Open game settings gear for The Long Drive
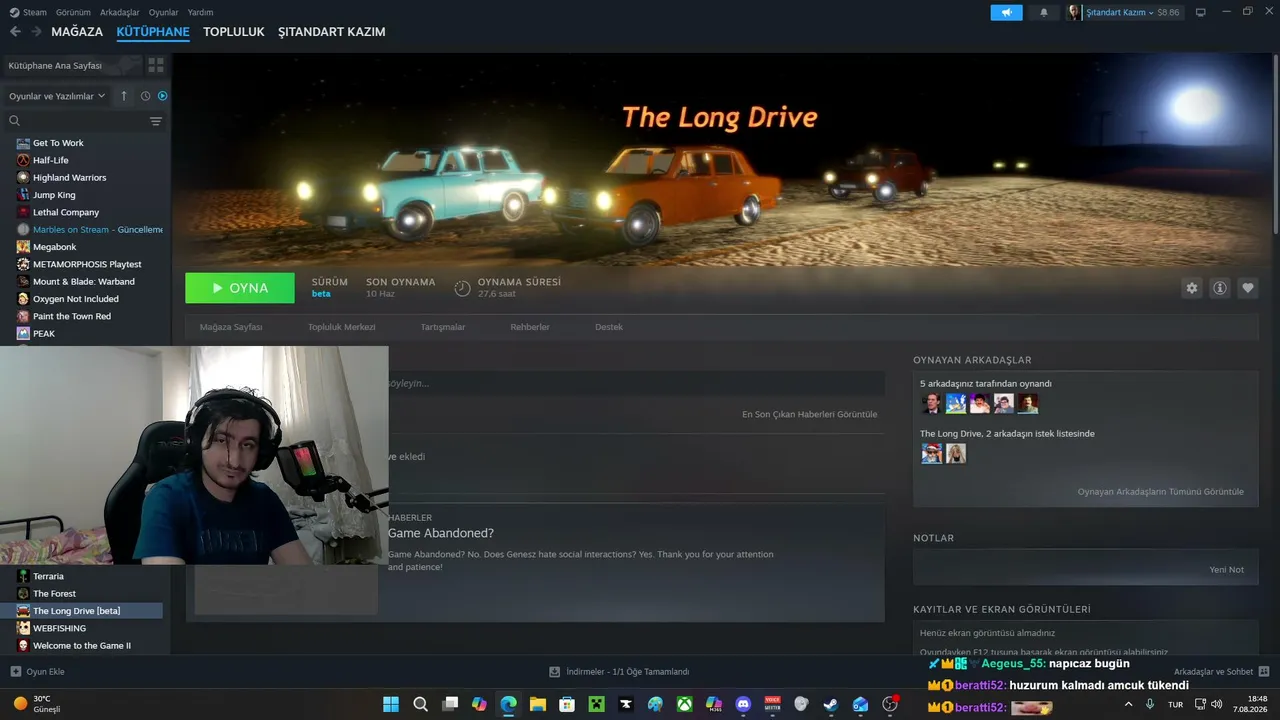1280x720 pixels. [x=1192, y=288]
